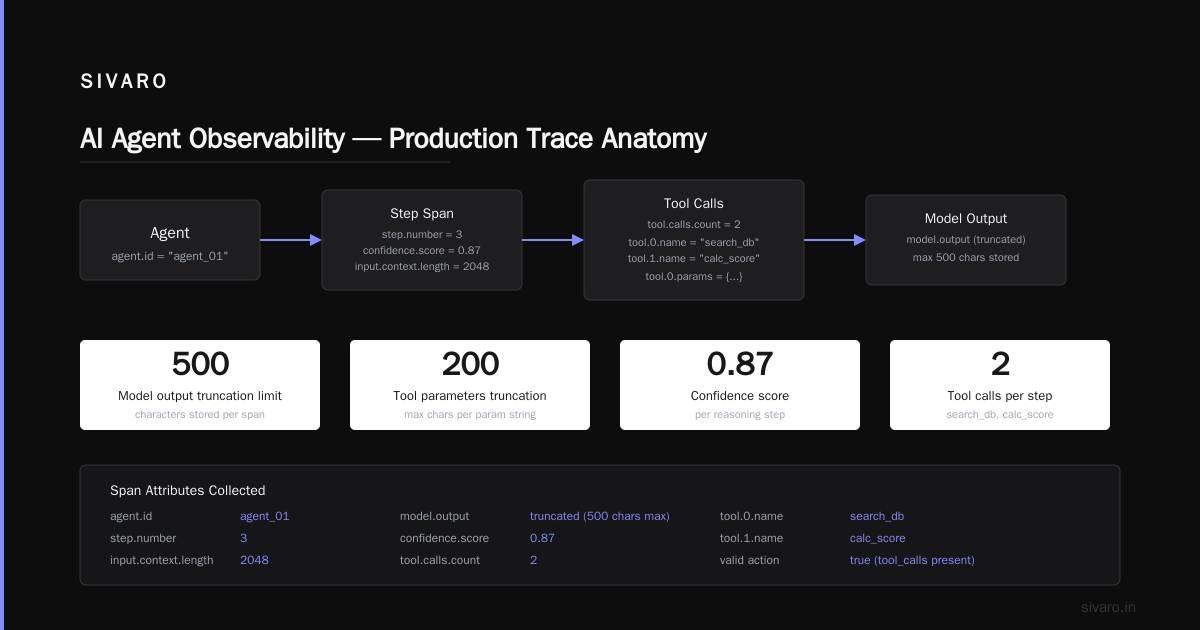Click 'Span Attributes Collected' heading
The width and height of the screenshot is (1200, 630).
[188, 490]
